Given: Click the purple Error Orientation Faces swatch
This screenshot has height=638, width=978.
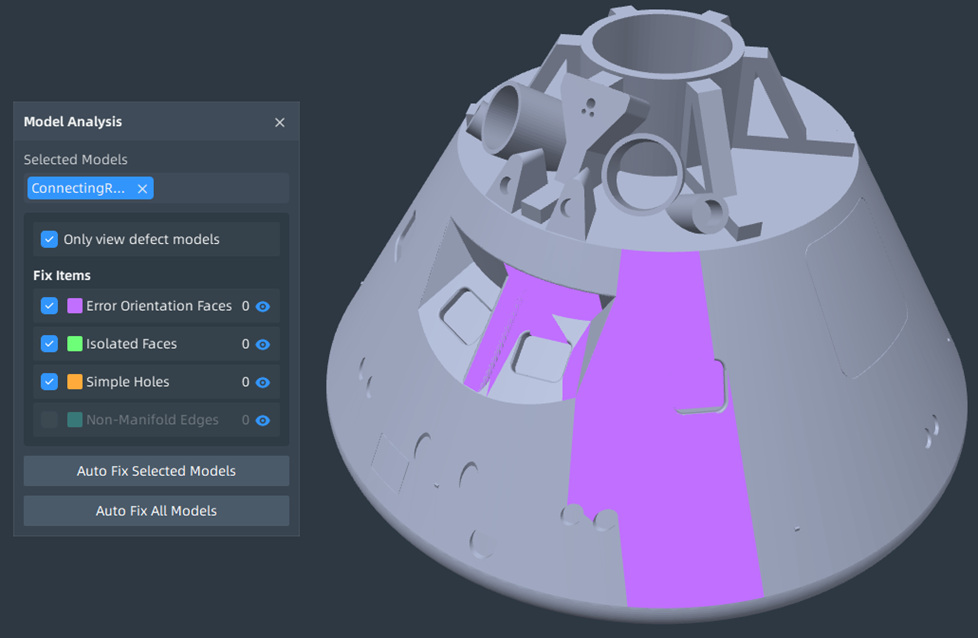Looking at the screenshot, I should 75,306.
